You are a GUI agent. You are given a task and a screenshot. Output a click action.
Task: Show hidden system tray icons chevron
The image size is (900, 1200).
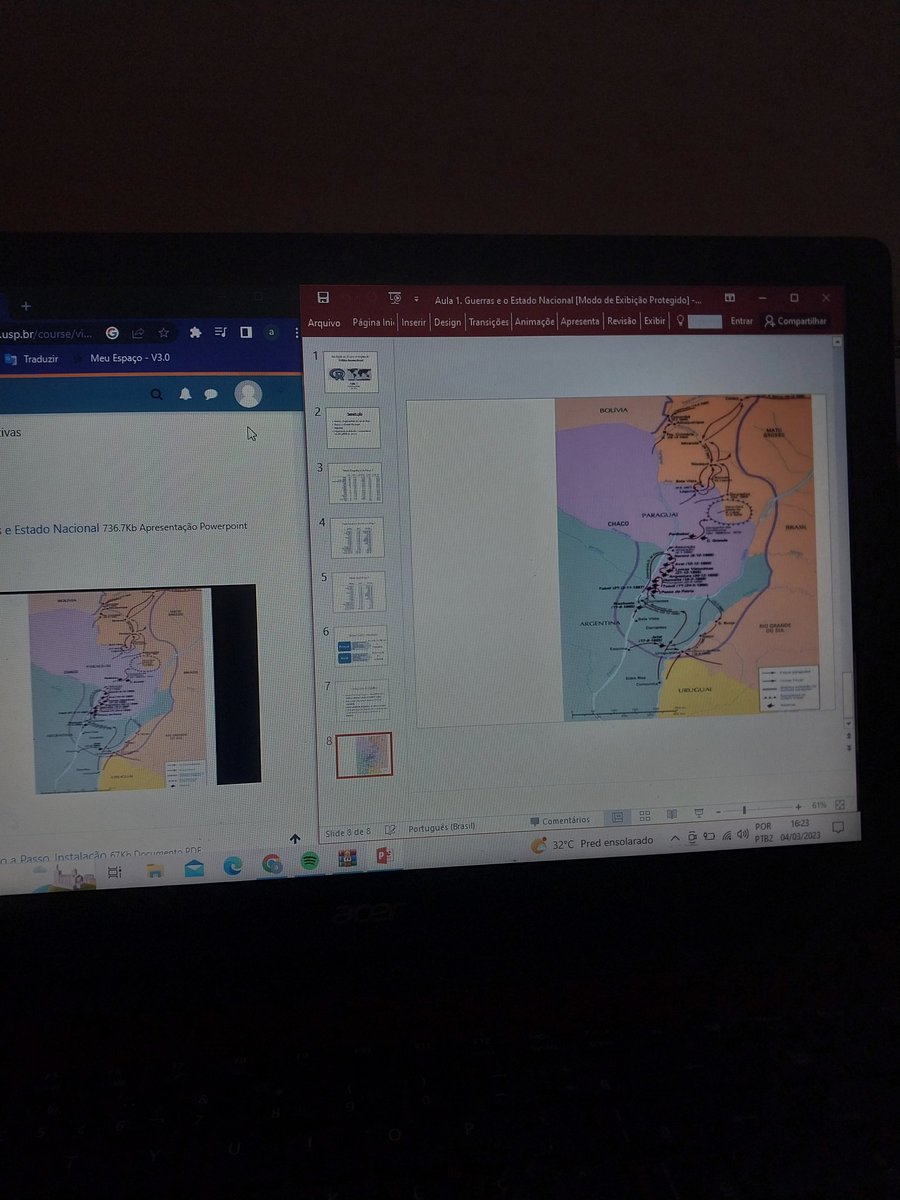(x=674, y=838)
